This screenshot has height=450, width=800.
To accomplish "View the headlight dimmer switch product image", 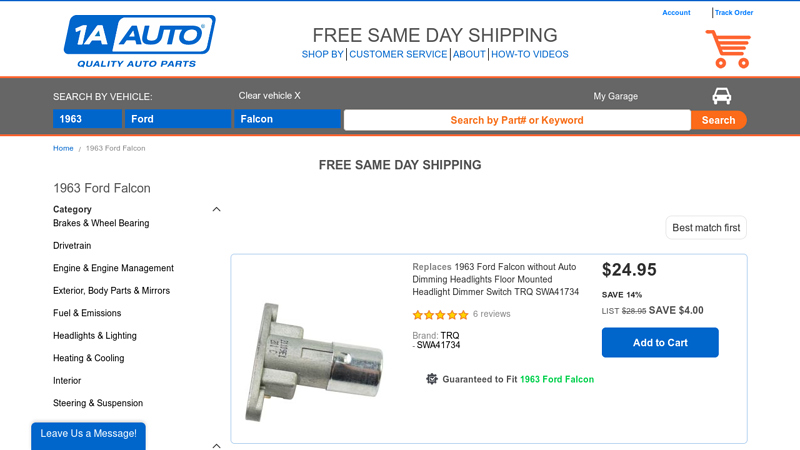I will pyautogui.click(x=315, y=360).
